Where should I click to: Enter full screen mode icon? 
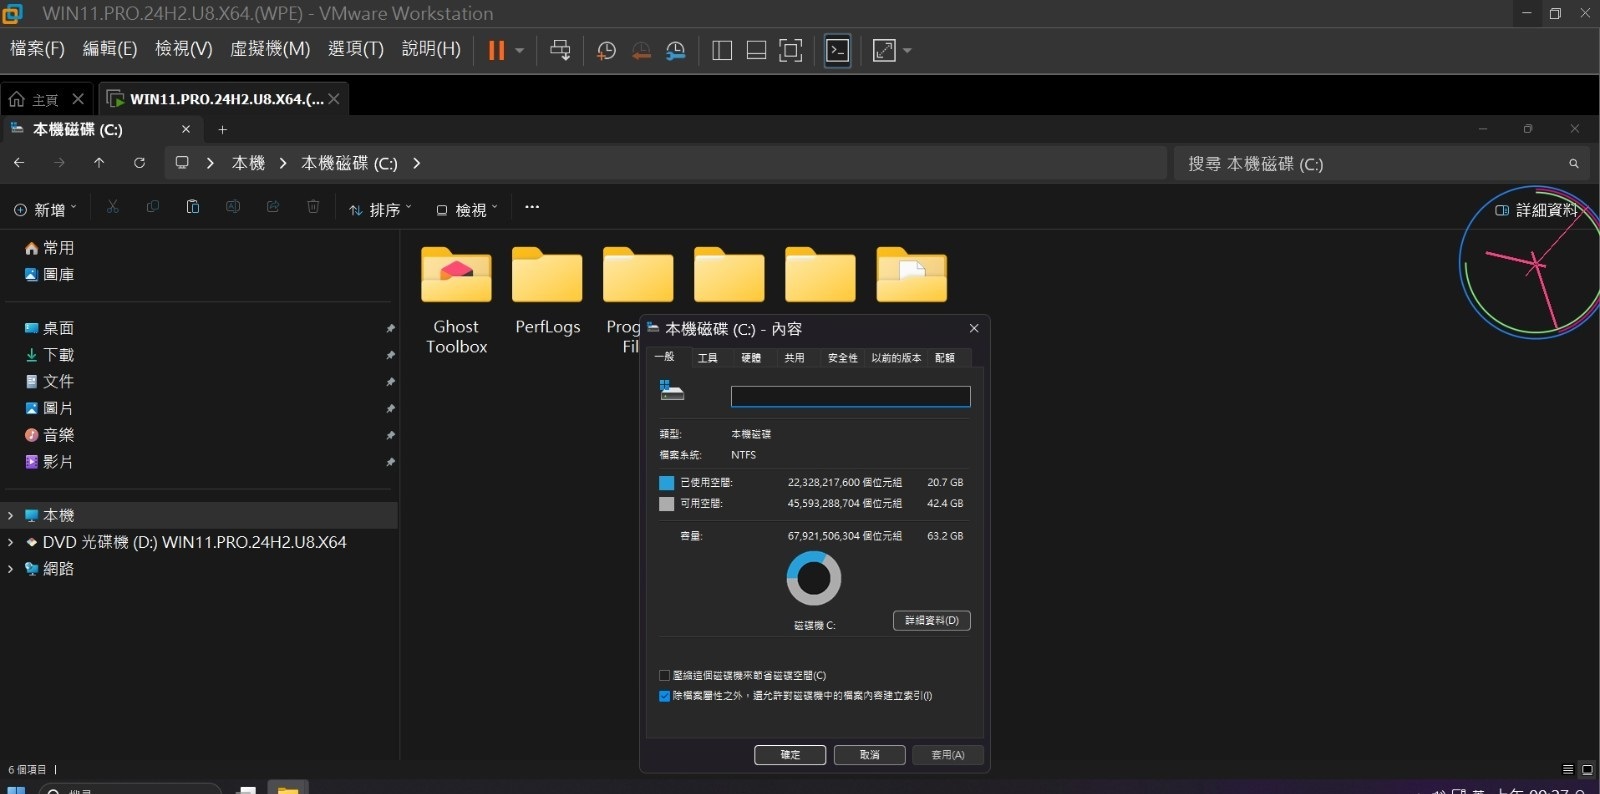(x=790, y=50)
